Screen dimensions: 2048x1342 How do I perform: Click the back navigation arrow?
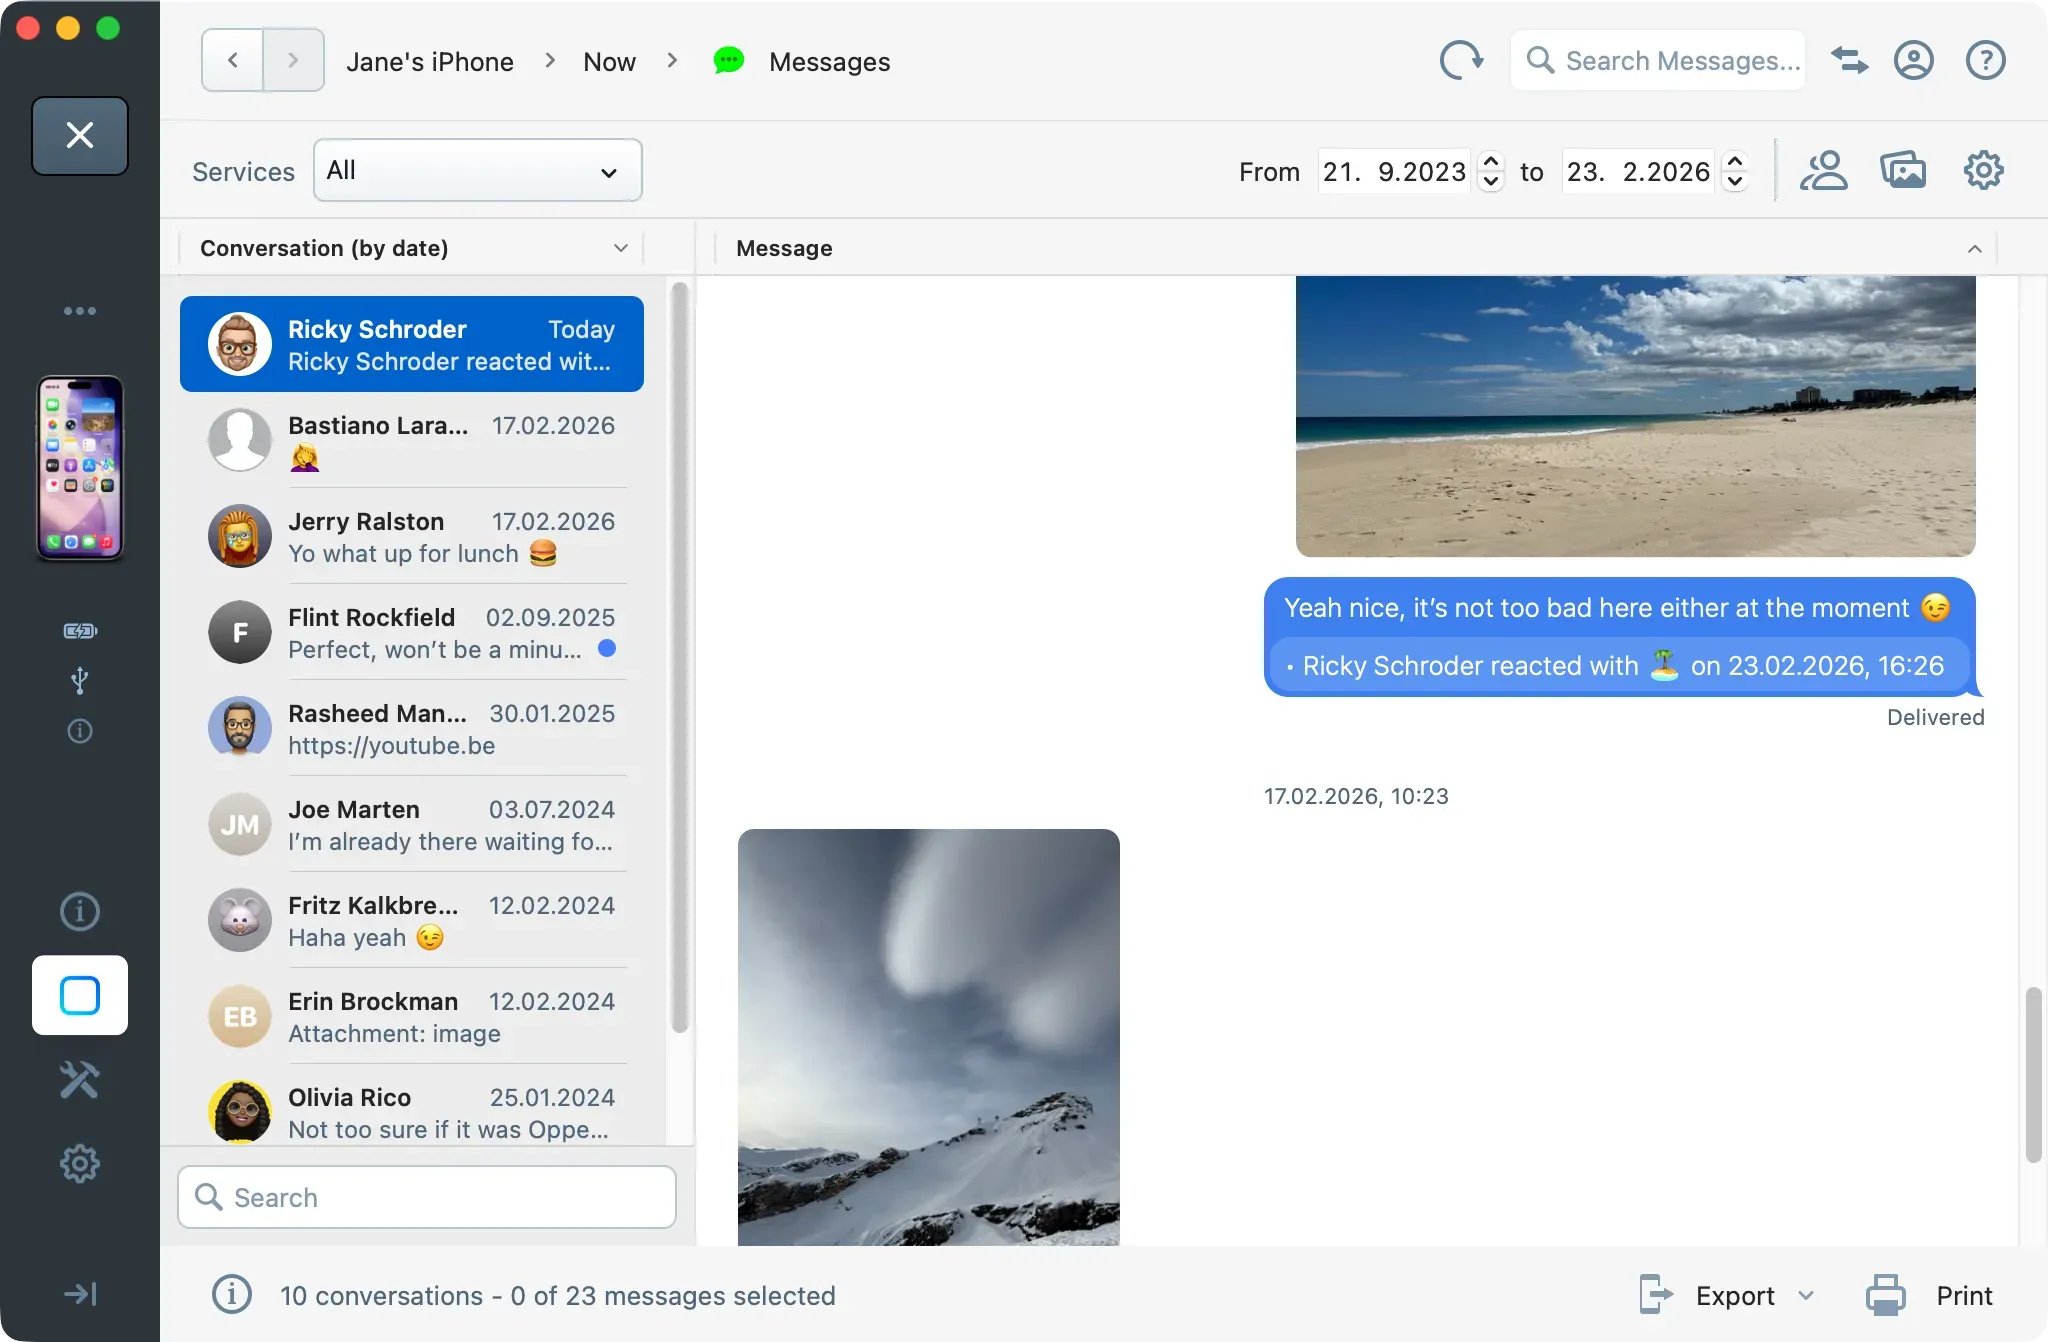coord(232,60)
